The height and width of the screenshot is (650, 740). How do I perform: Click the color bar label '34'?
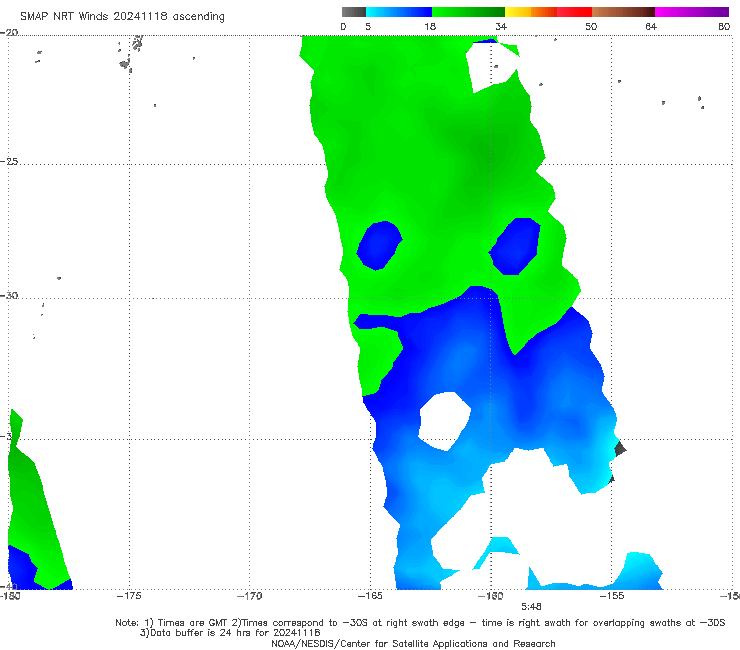coord(501,26)
